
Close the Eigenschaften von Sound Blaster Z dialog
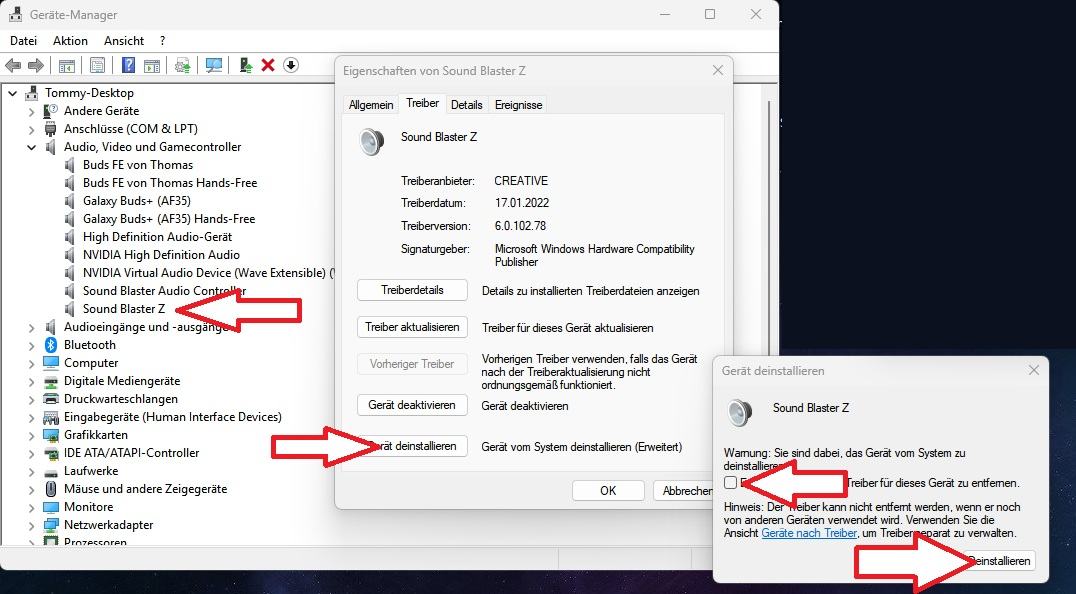[x=718, y=71]
